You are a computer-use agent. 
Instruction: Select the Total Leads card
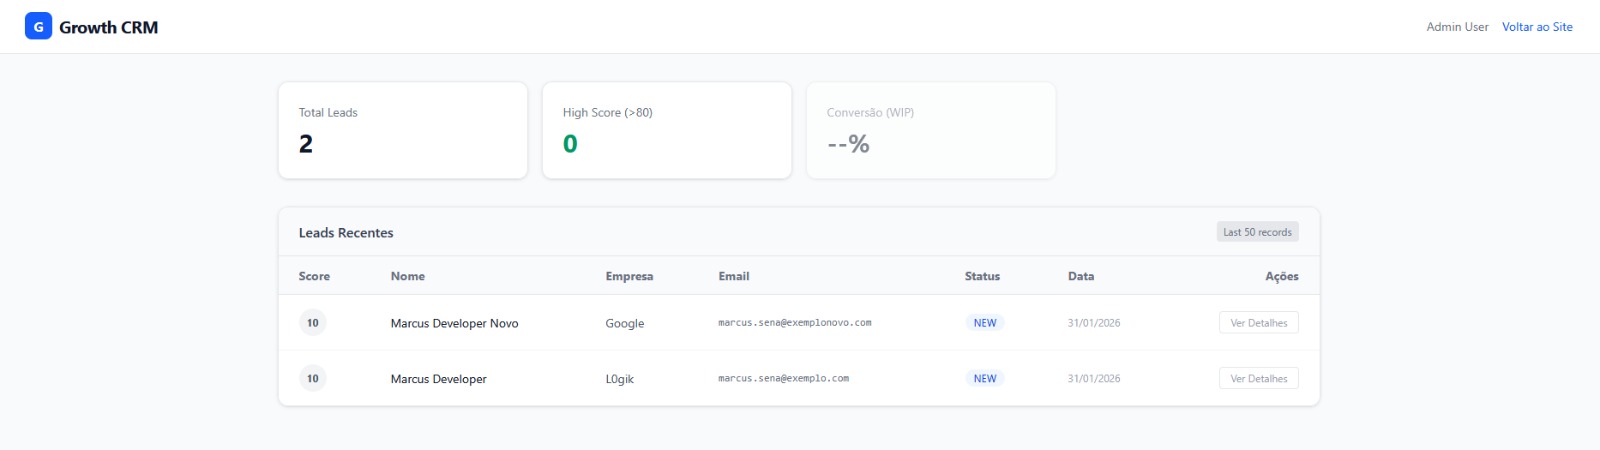point(402,130)
